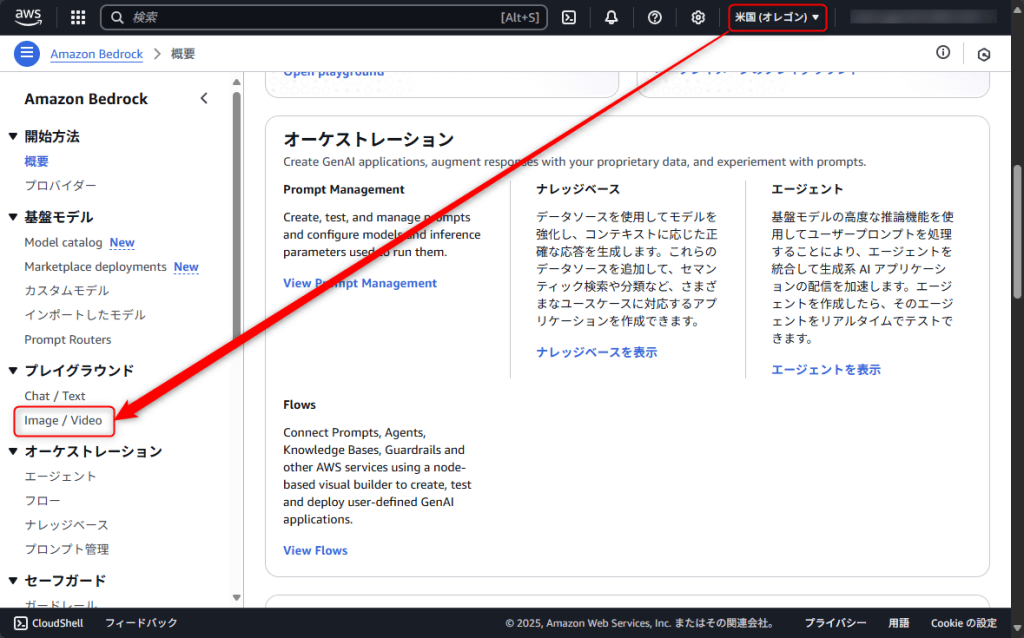
Task: Select 概要 in the sidebar
Action: (37, 161)
